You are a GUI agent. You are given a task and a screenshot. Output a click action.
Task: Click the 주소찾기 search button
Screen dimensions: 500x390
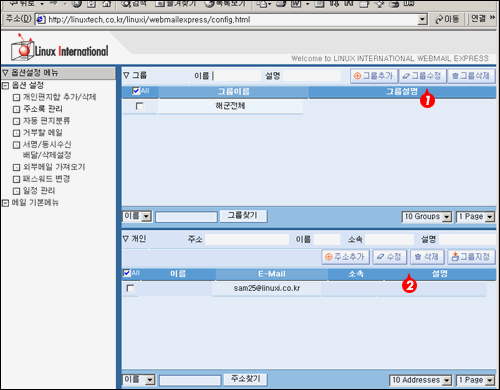point(246,379)
